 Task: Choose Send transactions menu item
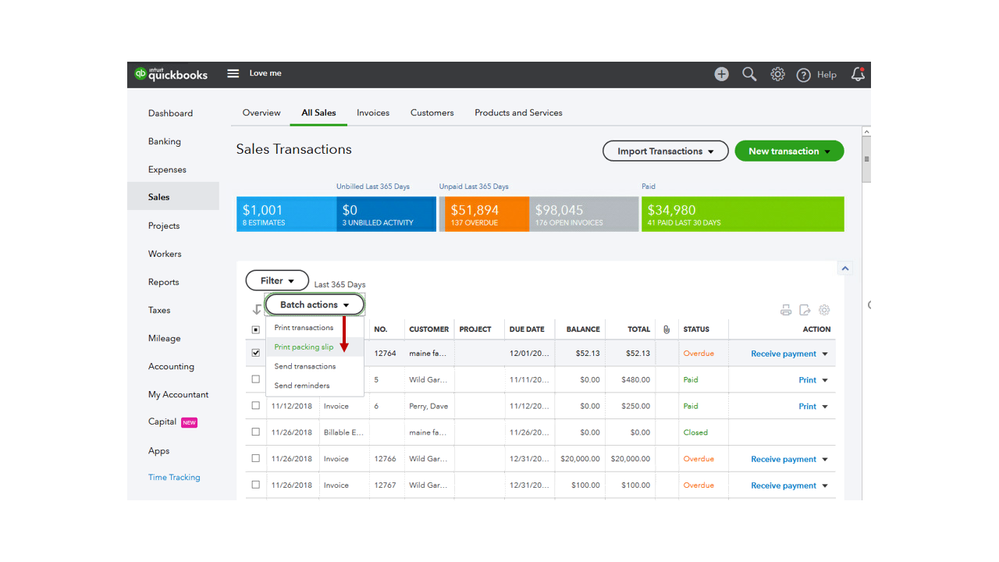305,366
